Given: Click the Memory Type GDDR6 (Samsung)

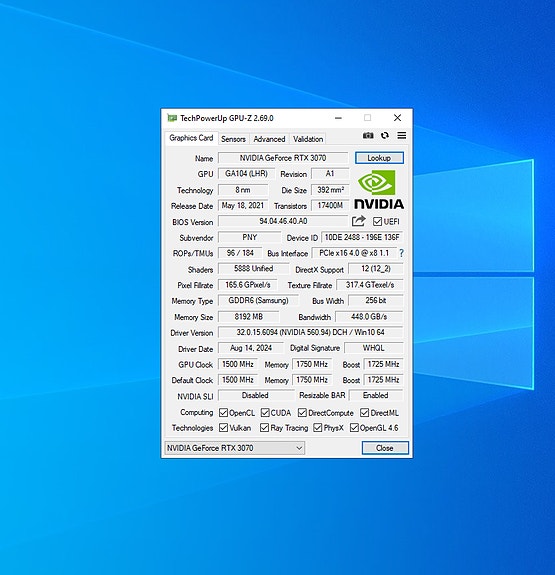Looking at the screenshot, I should click(x=258, y=301).
